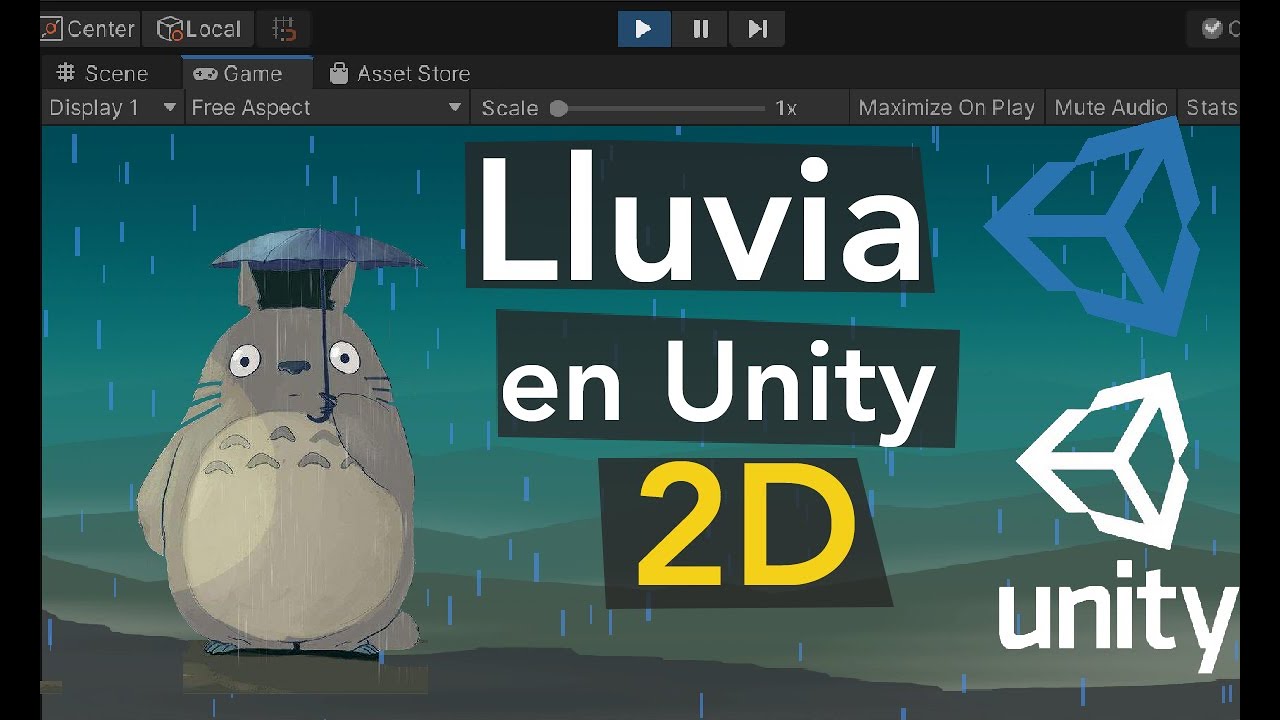Toggle the grid snapping icon
Screen dimensions: 1280x720
click(x=284, y=29)
